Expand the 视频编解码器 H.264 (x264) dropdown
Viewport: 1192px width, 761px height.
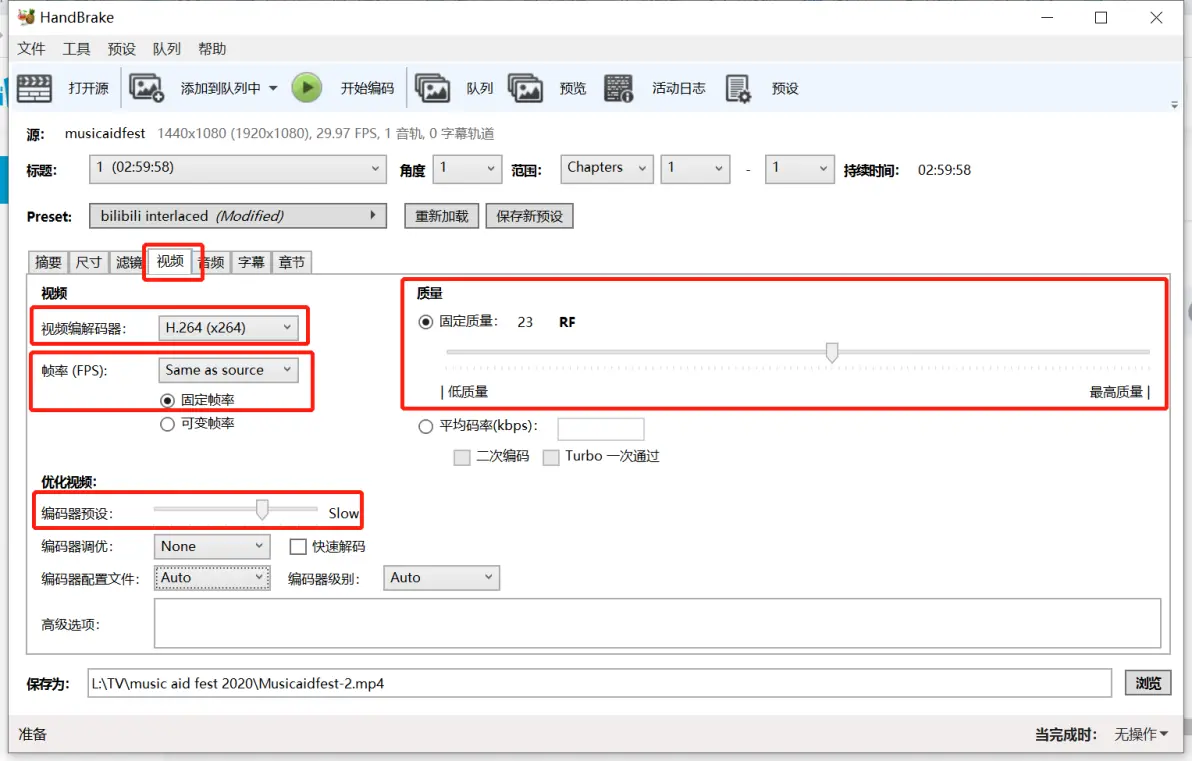point(228,328)
